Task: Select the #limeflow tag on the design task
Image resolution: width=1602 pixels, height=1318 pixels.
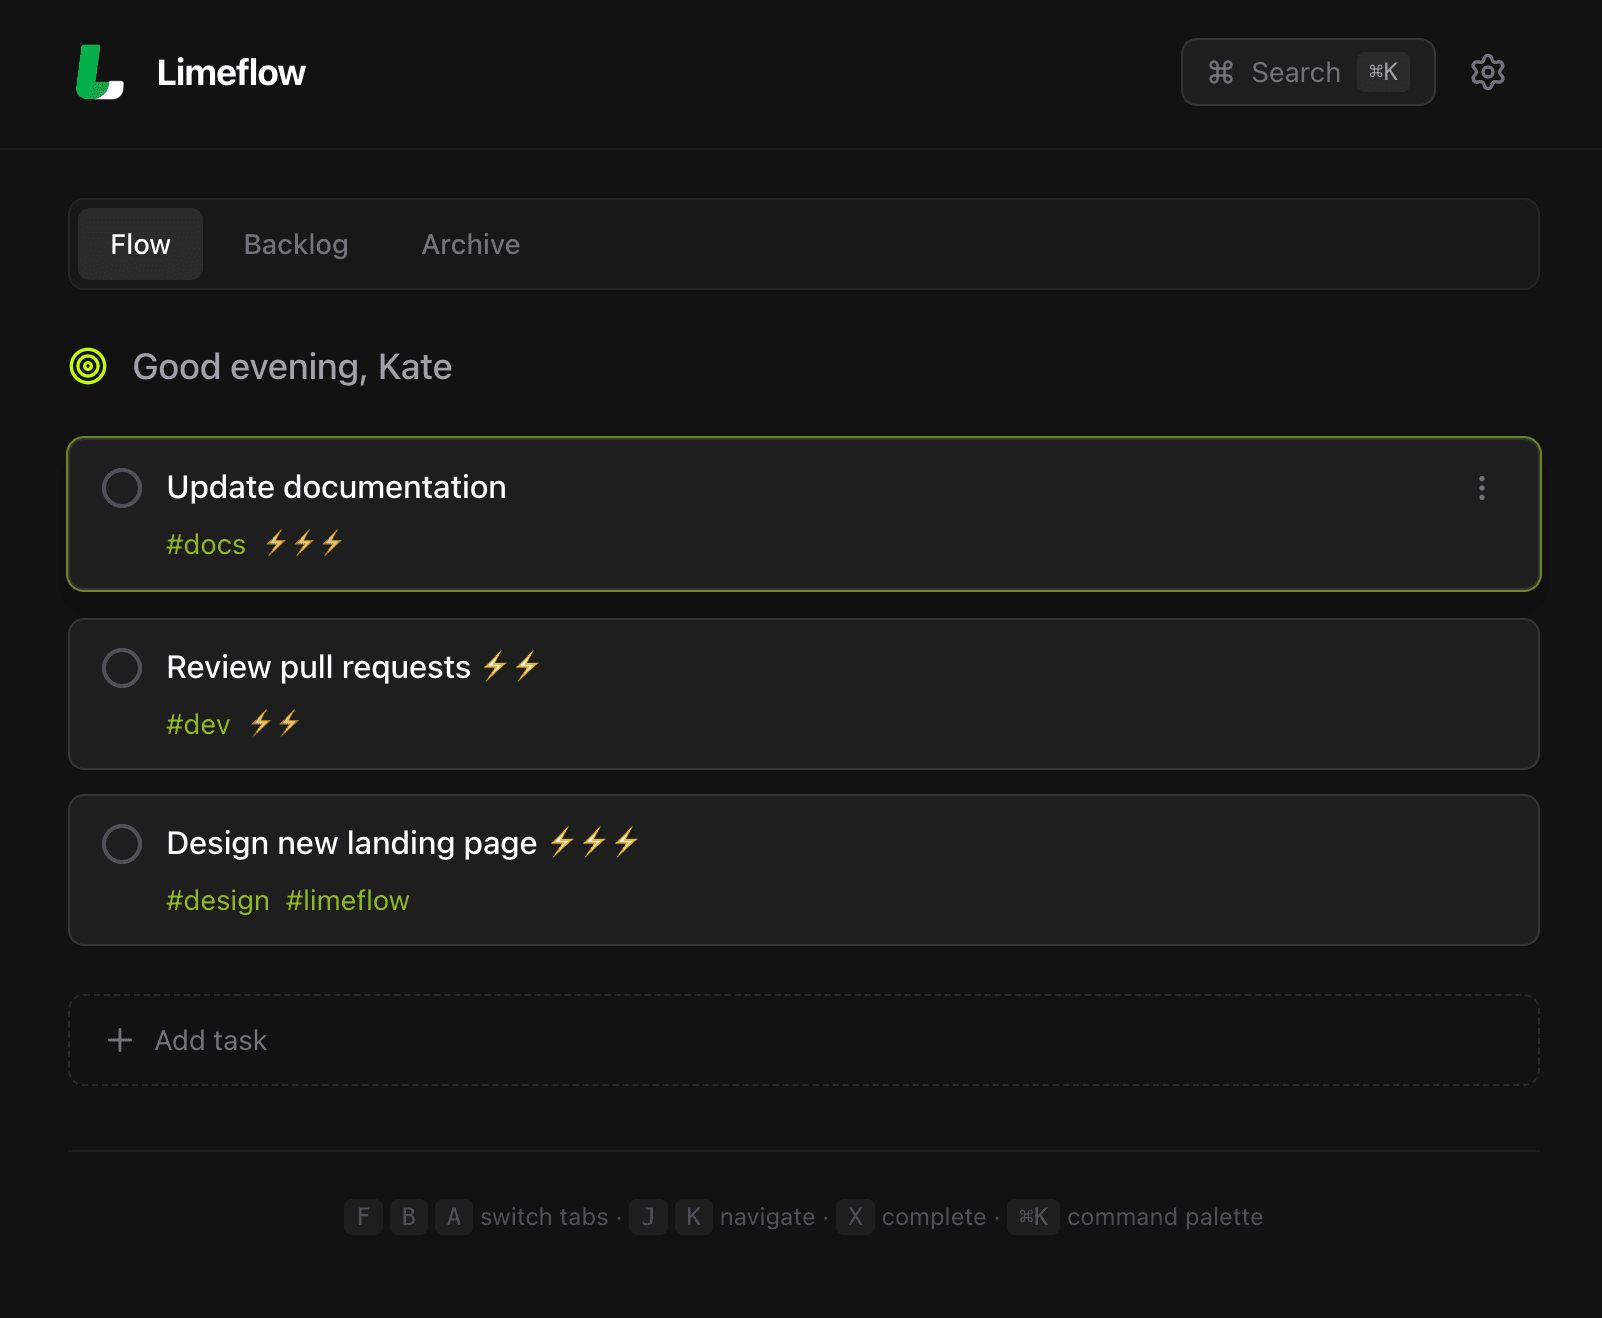Action: point(347,899)
